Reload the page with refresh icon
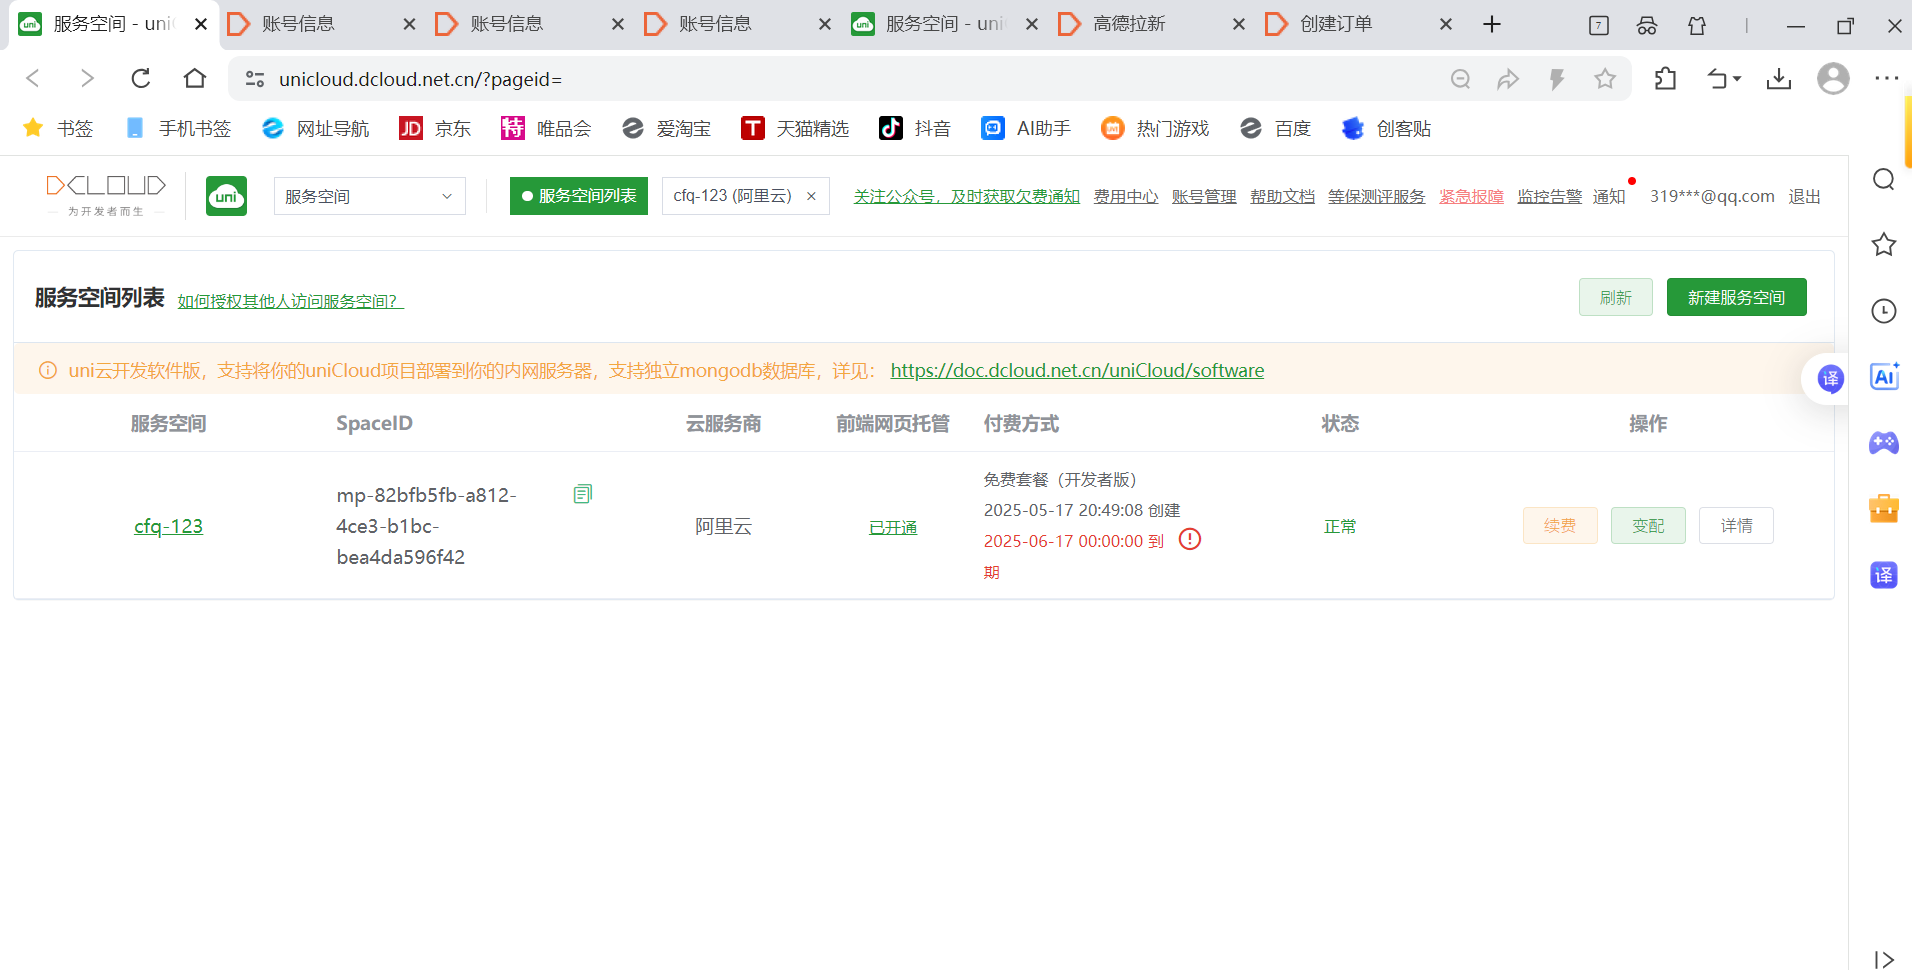The image size is (1912, 970). [x=141, y=78]
